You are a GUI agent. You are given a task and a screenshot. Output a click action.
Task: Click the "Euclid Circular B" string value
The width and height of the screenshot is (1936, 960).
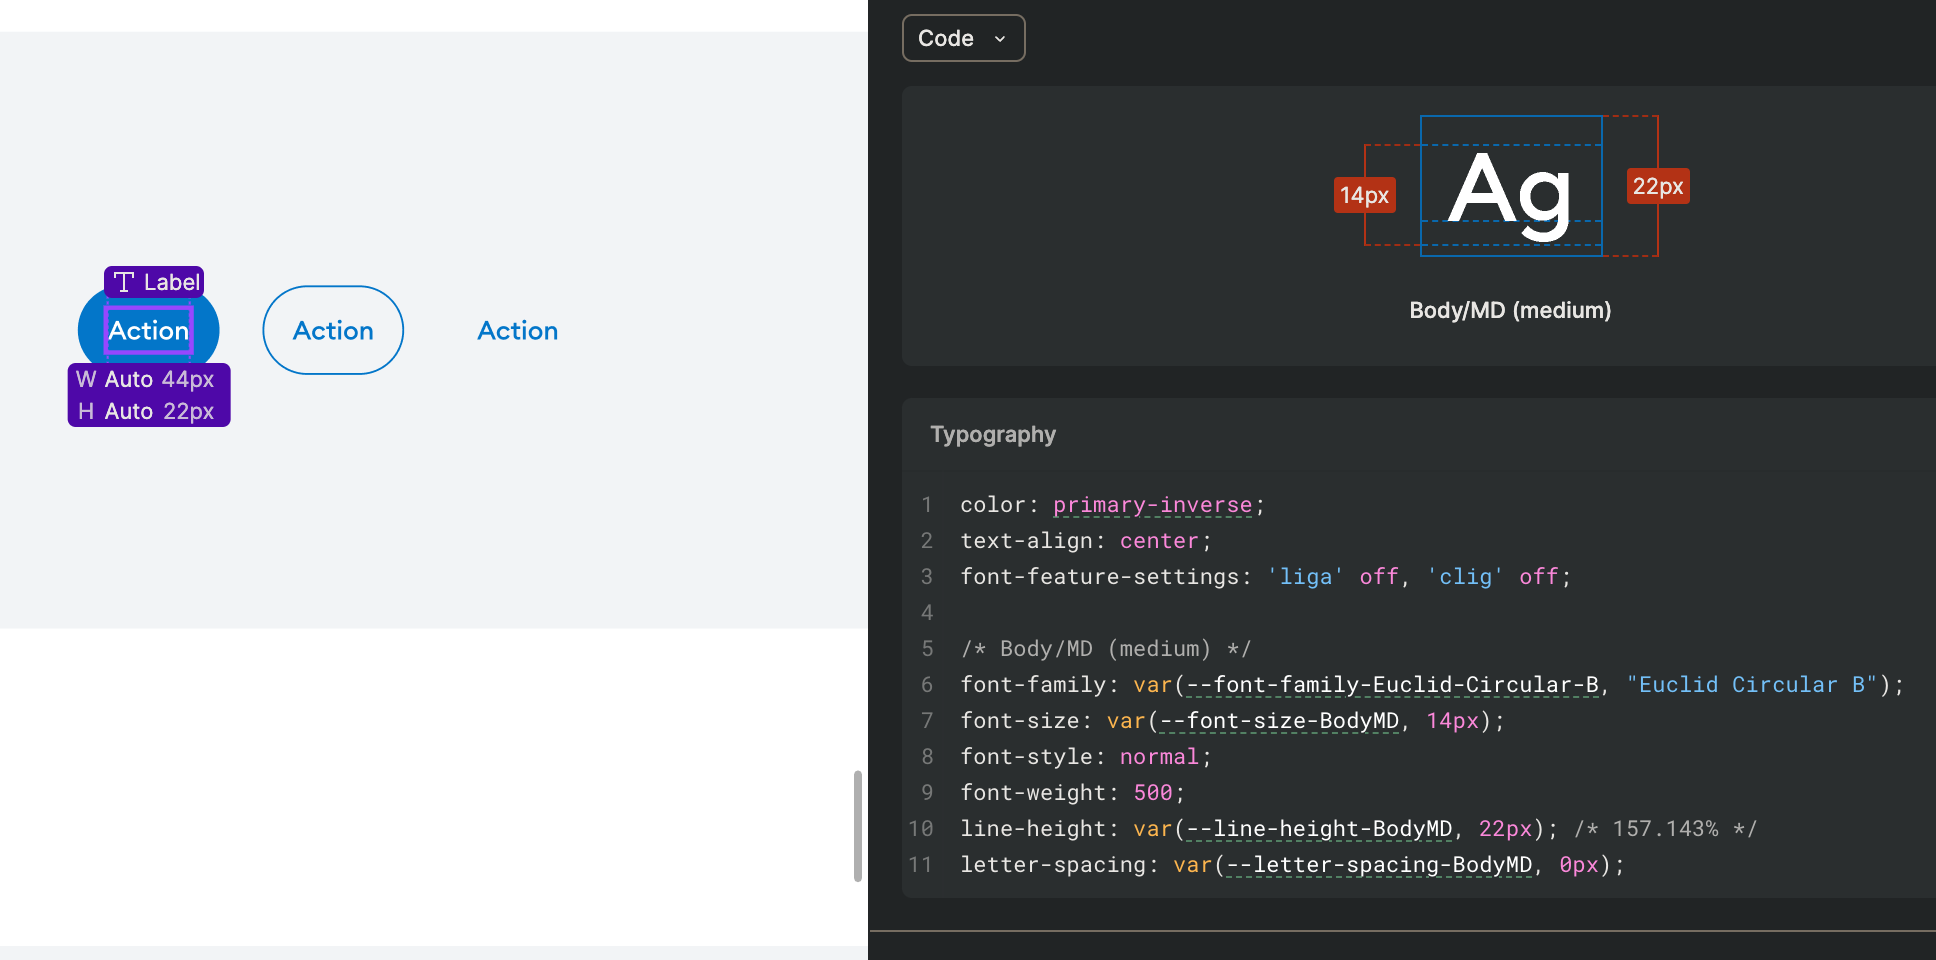tap(1752, 685)
